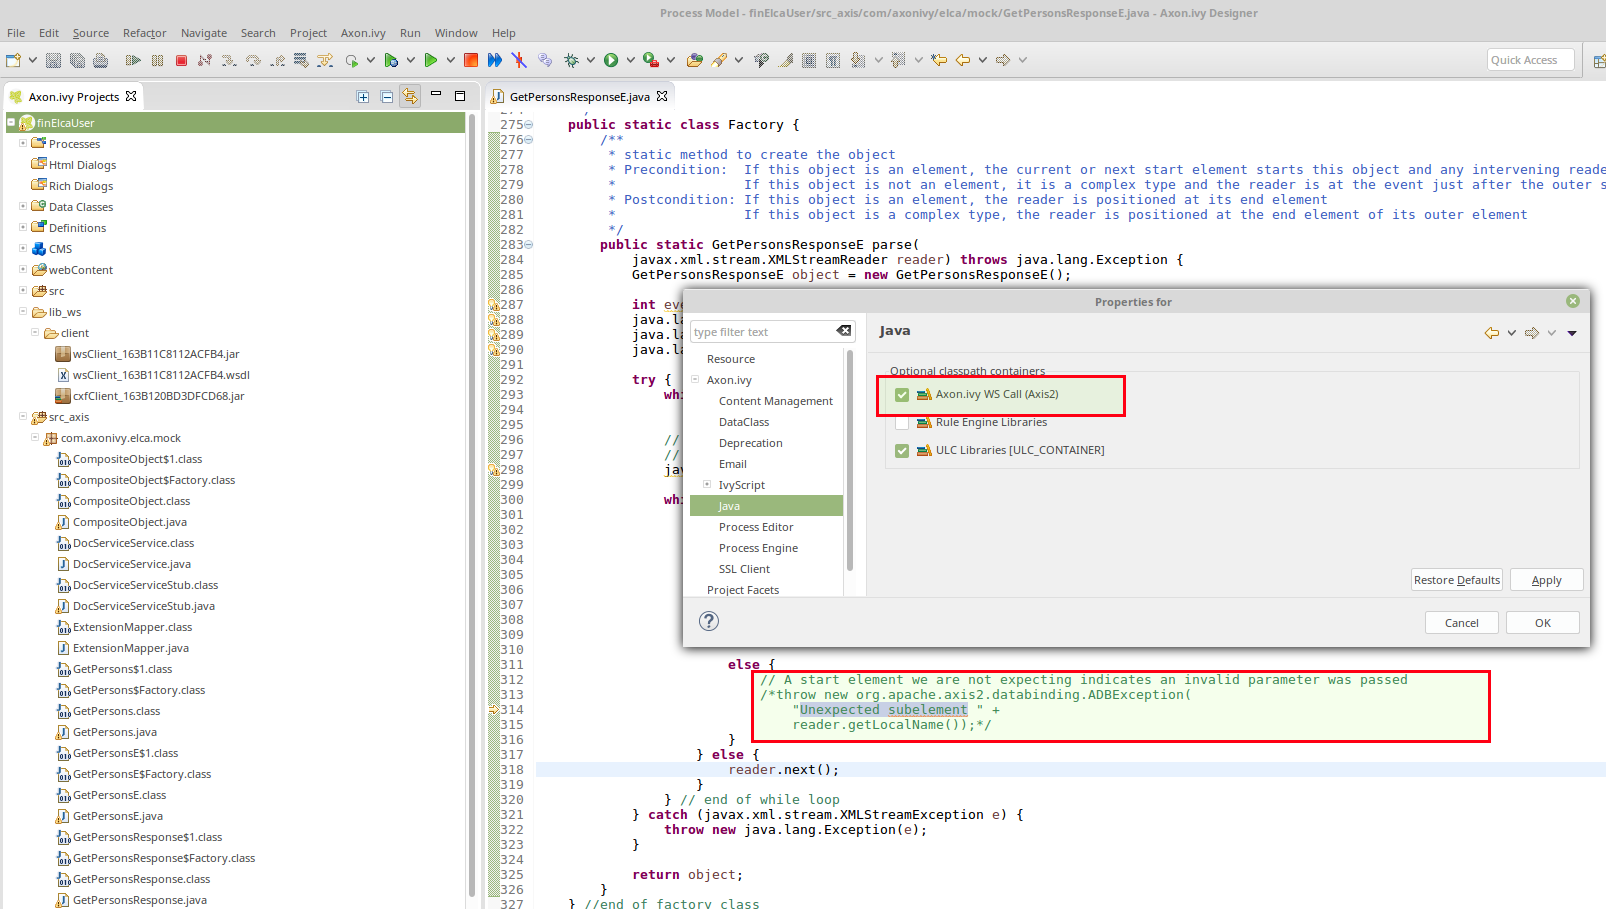This screenshot has height=909, width=1606.
Task: Click the Cancel button in Properties dialog
Action: click(1462, 623)
